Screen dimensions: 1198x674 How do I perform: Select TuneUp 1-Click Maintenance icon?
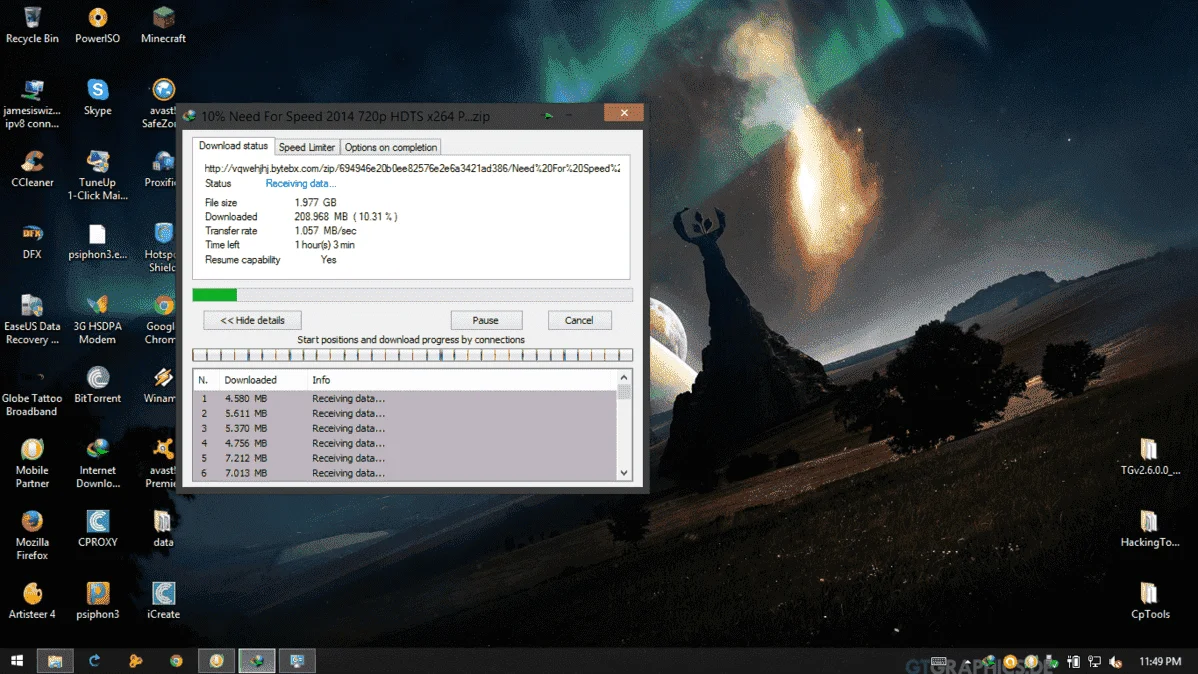pos(97,175)
